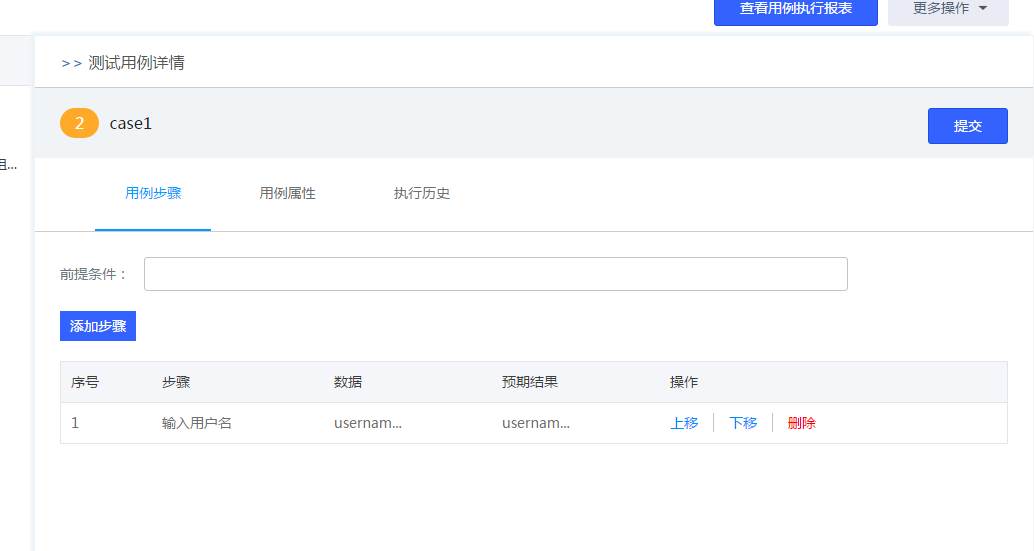Select row number 1 in the steps table
1034x551 pixels.
[x=75, y=423]
